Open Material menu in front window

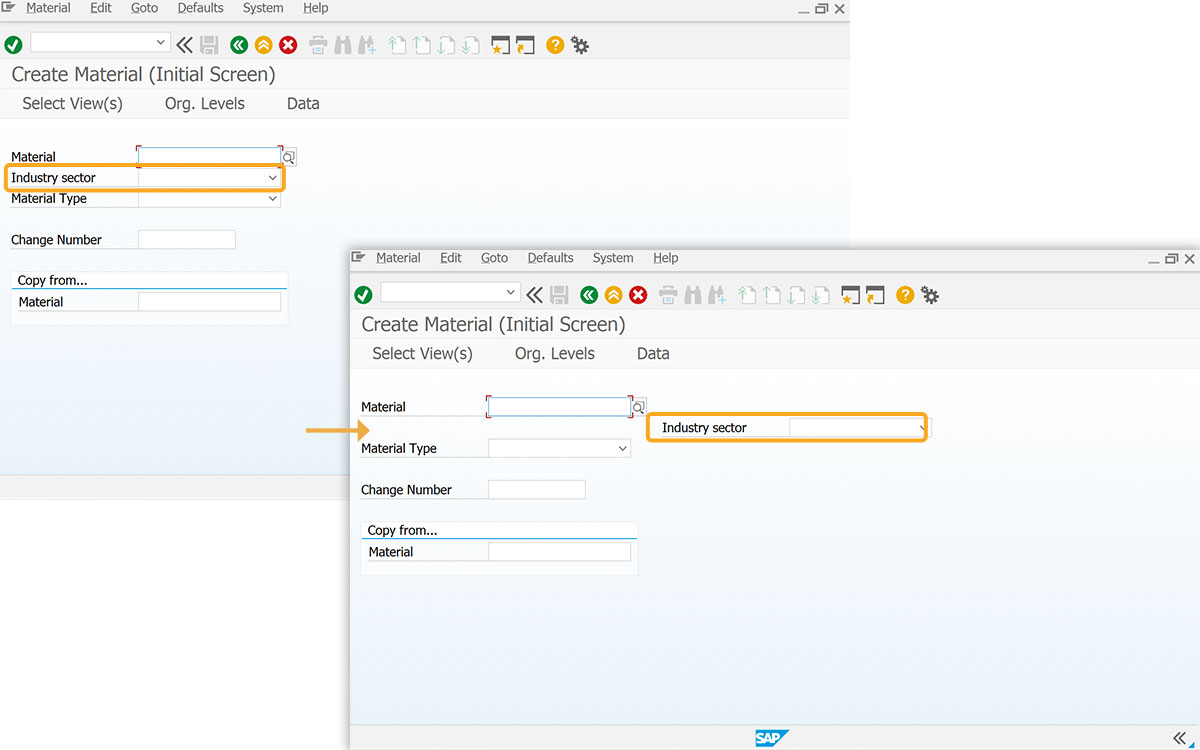click(398, 258)
